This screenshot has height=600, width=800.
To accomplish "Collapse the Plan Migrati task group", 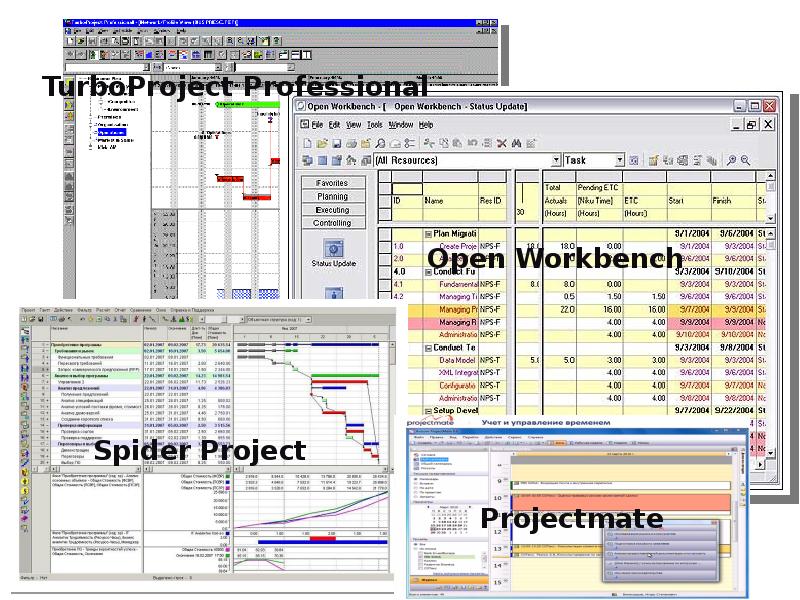I will click(429, 234).
